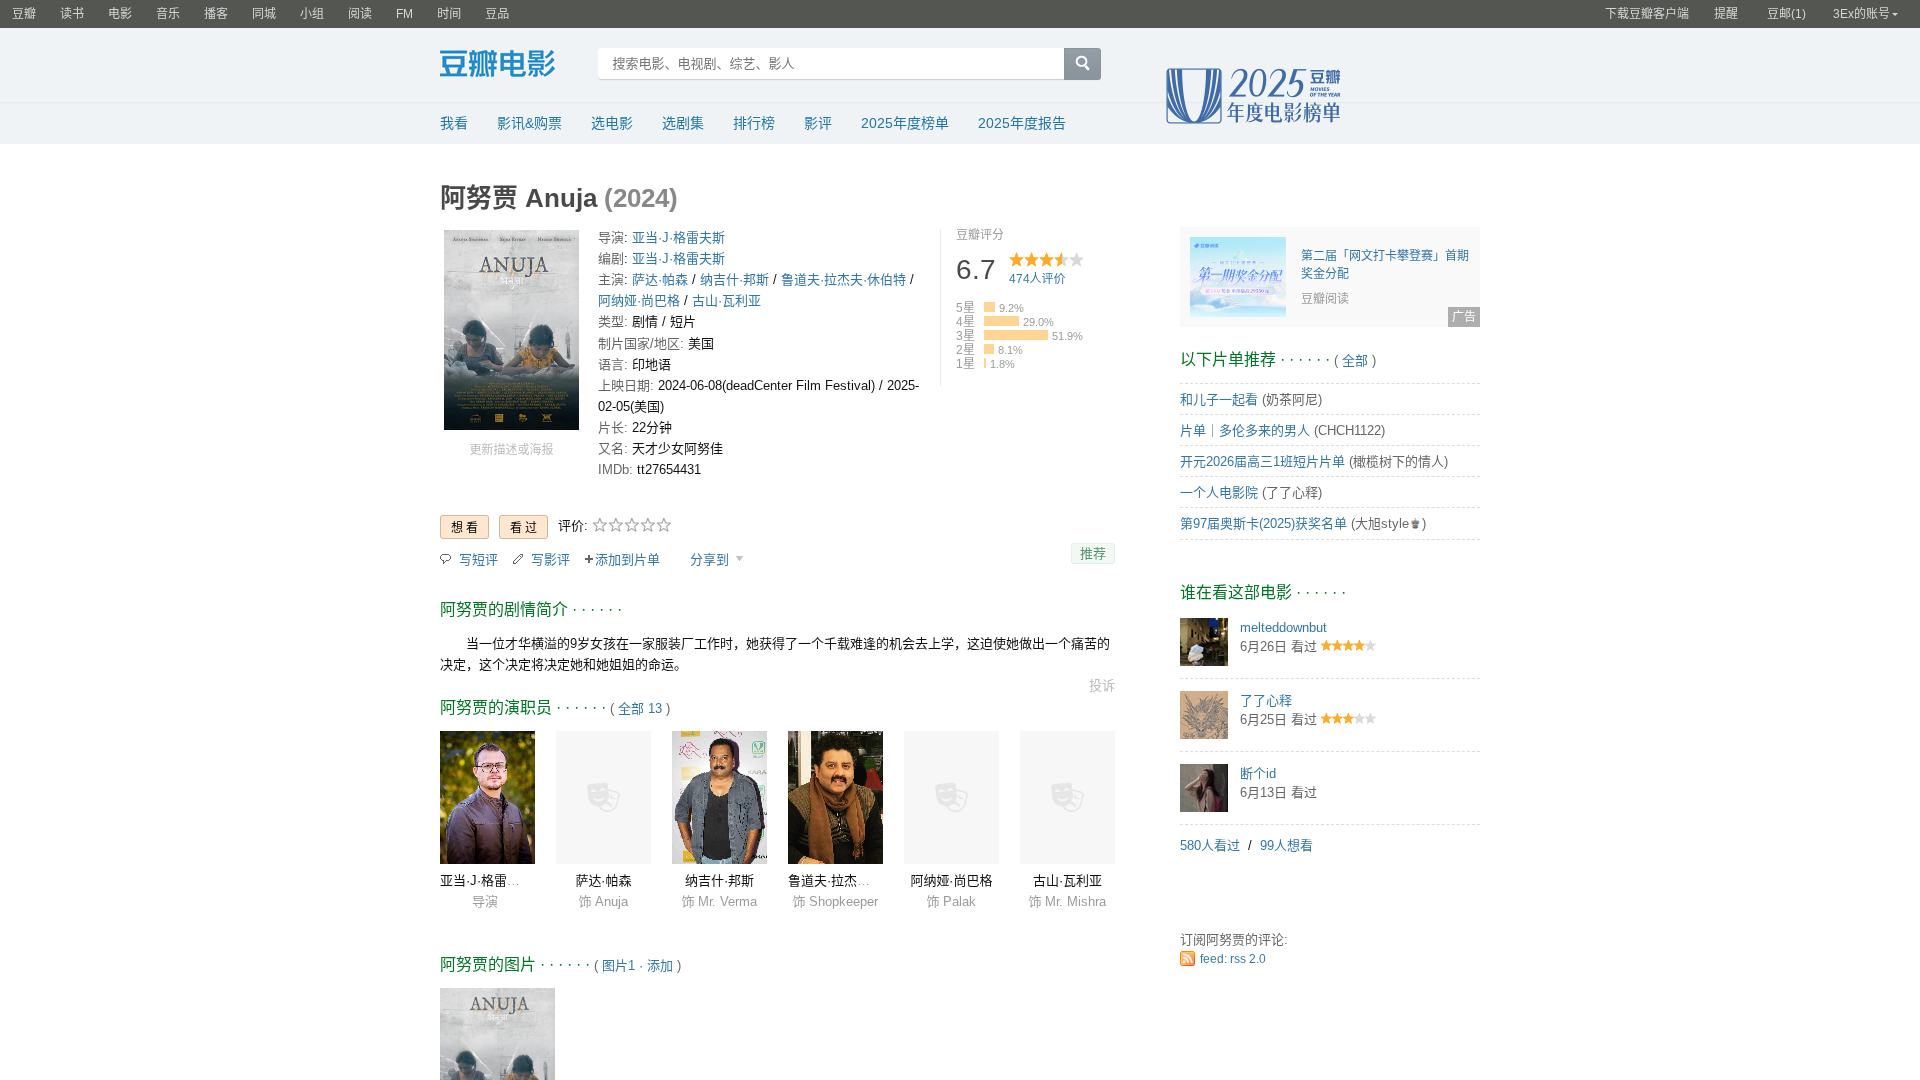Open 99人想看 link
Image resolution: width=1920 pixels, height=1080 pixels.
[1286, 846]
